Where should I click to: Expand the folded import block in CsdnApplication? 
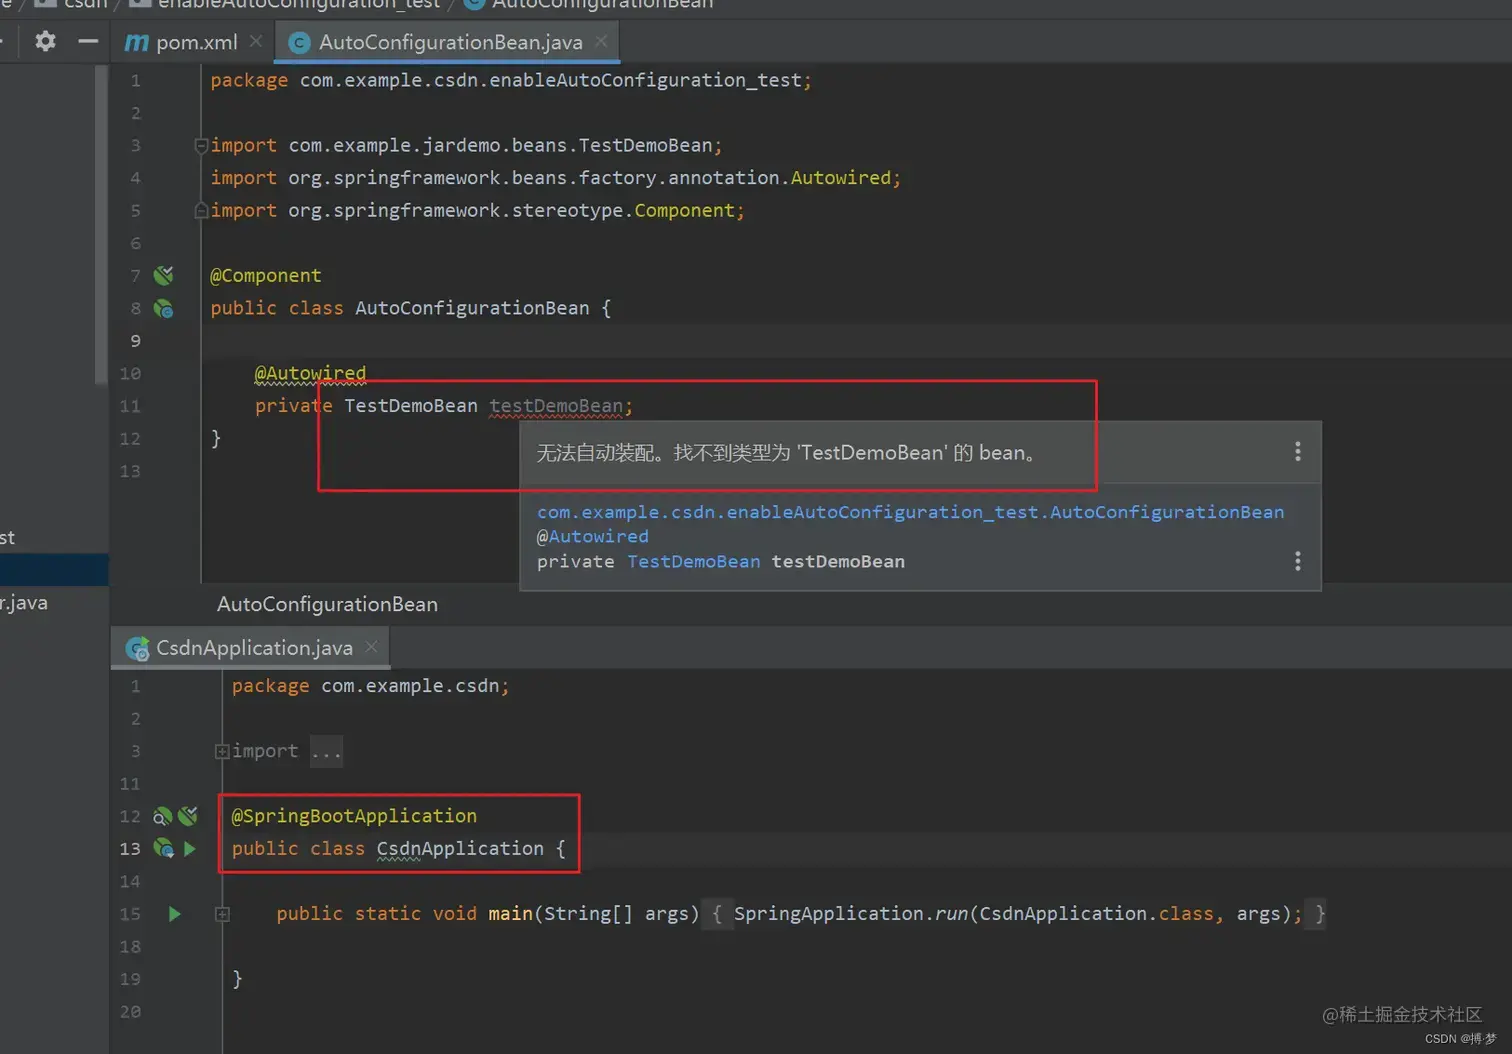(222, 751)
